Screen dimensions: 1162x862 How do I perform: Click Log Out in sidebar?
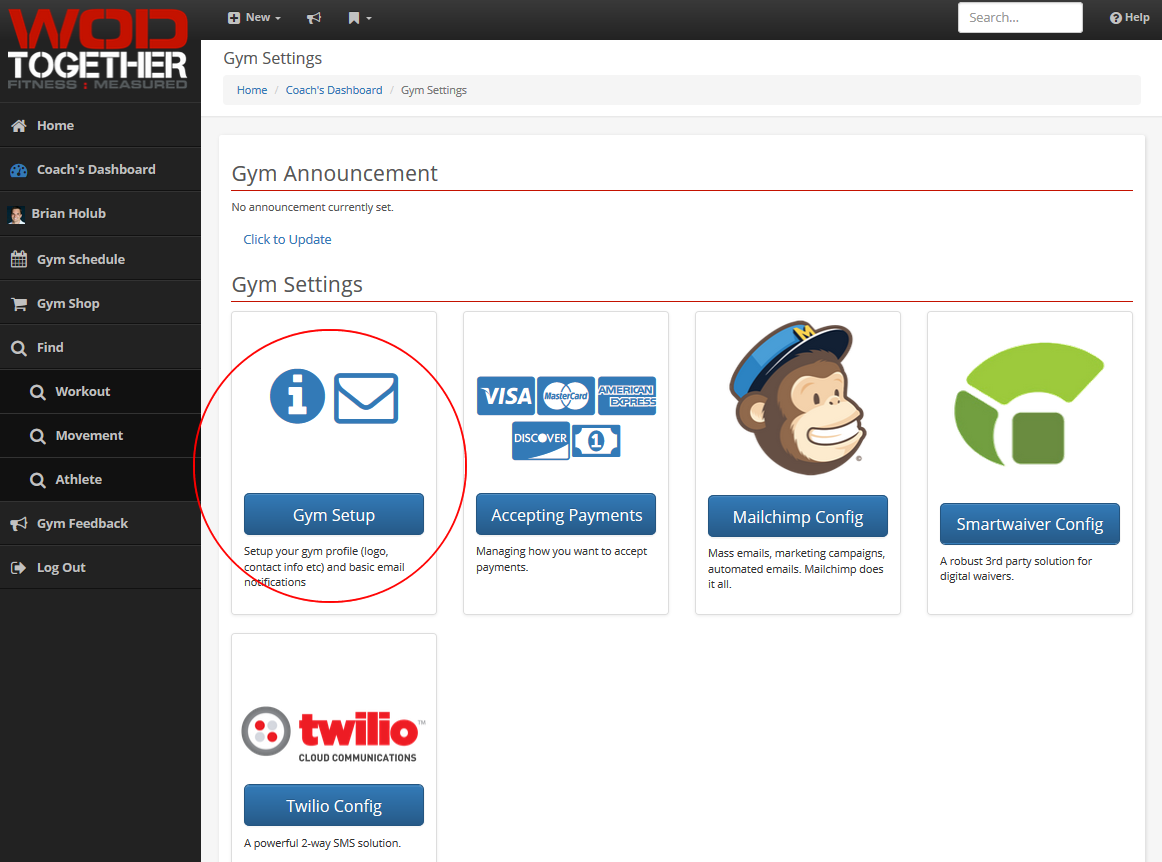tap(60, 568)
